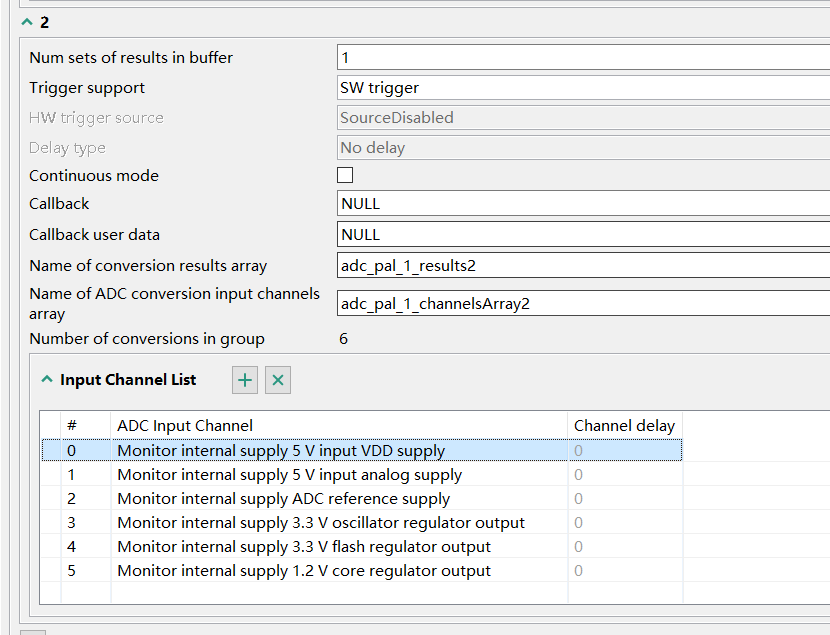
Task: Click channel delay value for row 1
Action: (579, 475)
